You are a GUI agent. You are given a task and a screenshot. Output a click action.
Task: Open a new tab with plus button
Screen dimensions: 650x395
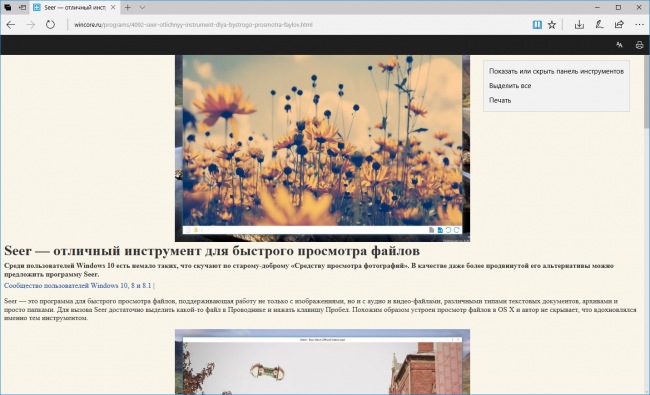coord(128,7)
